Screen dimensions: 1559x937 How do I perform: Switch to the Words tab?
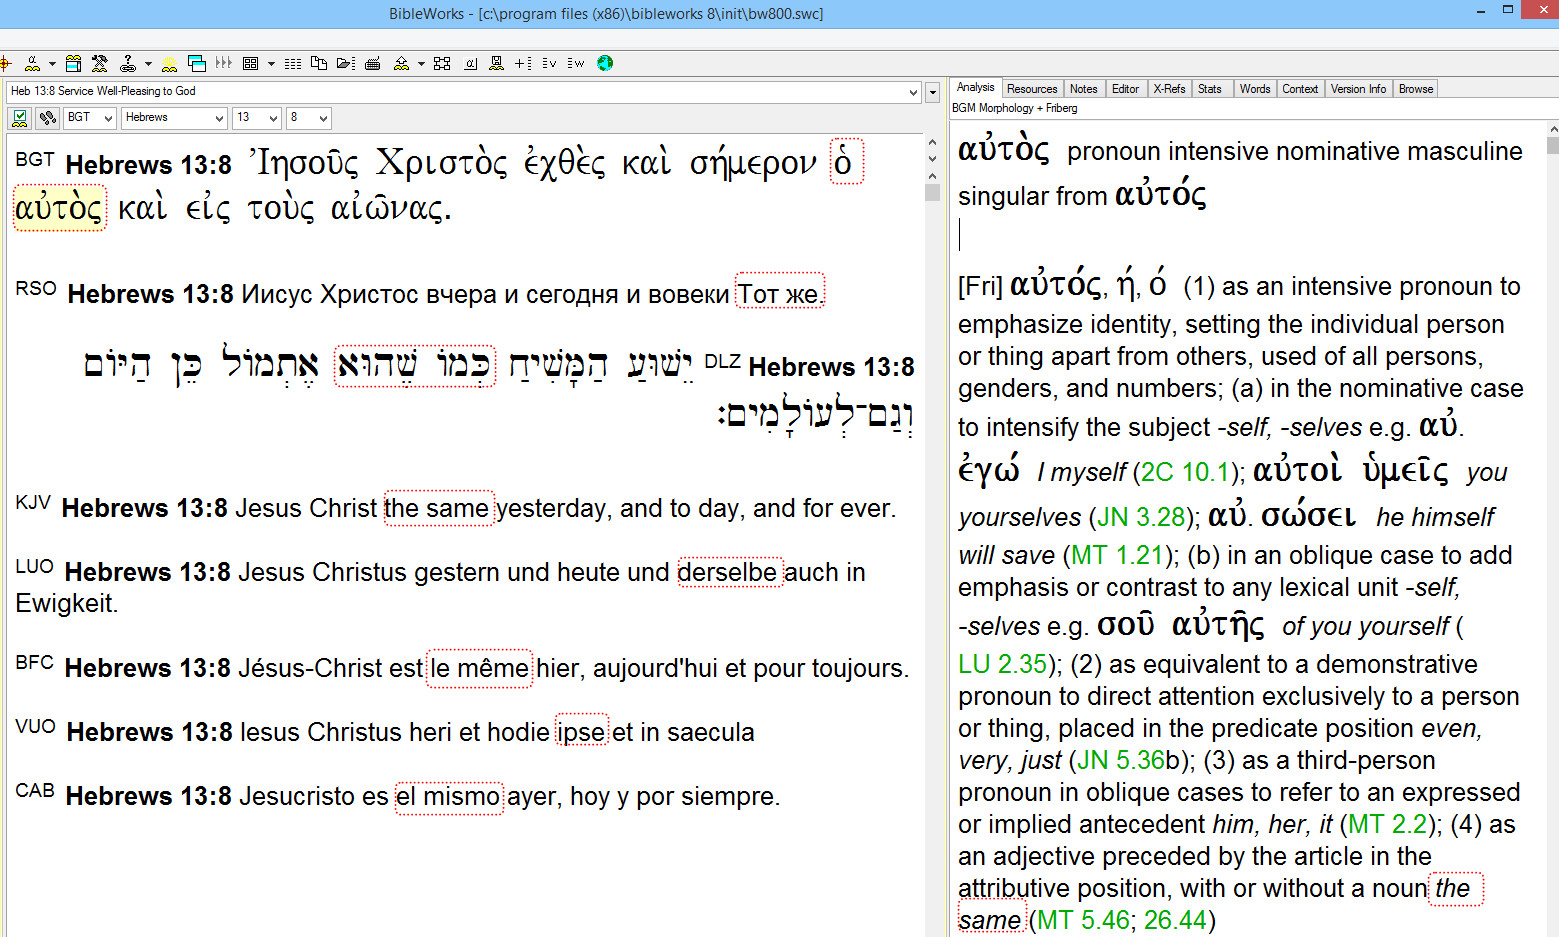[x=1255, y=89]
